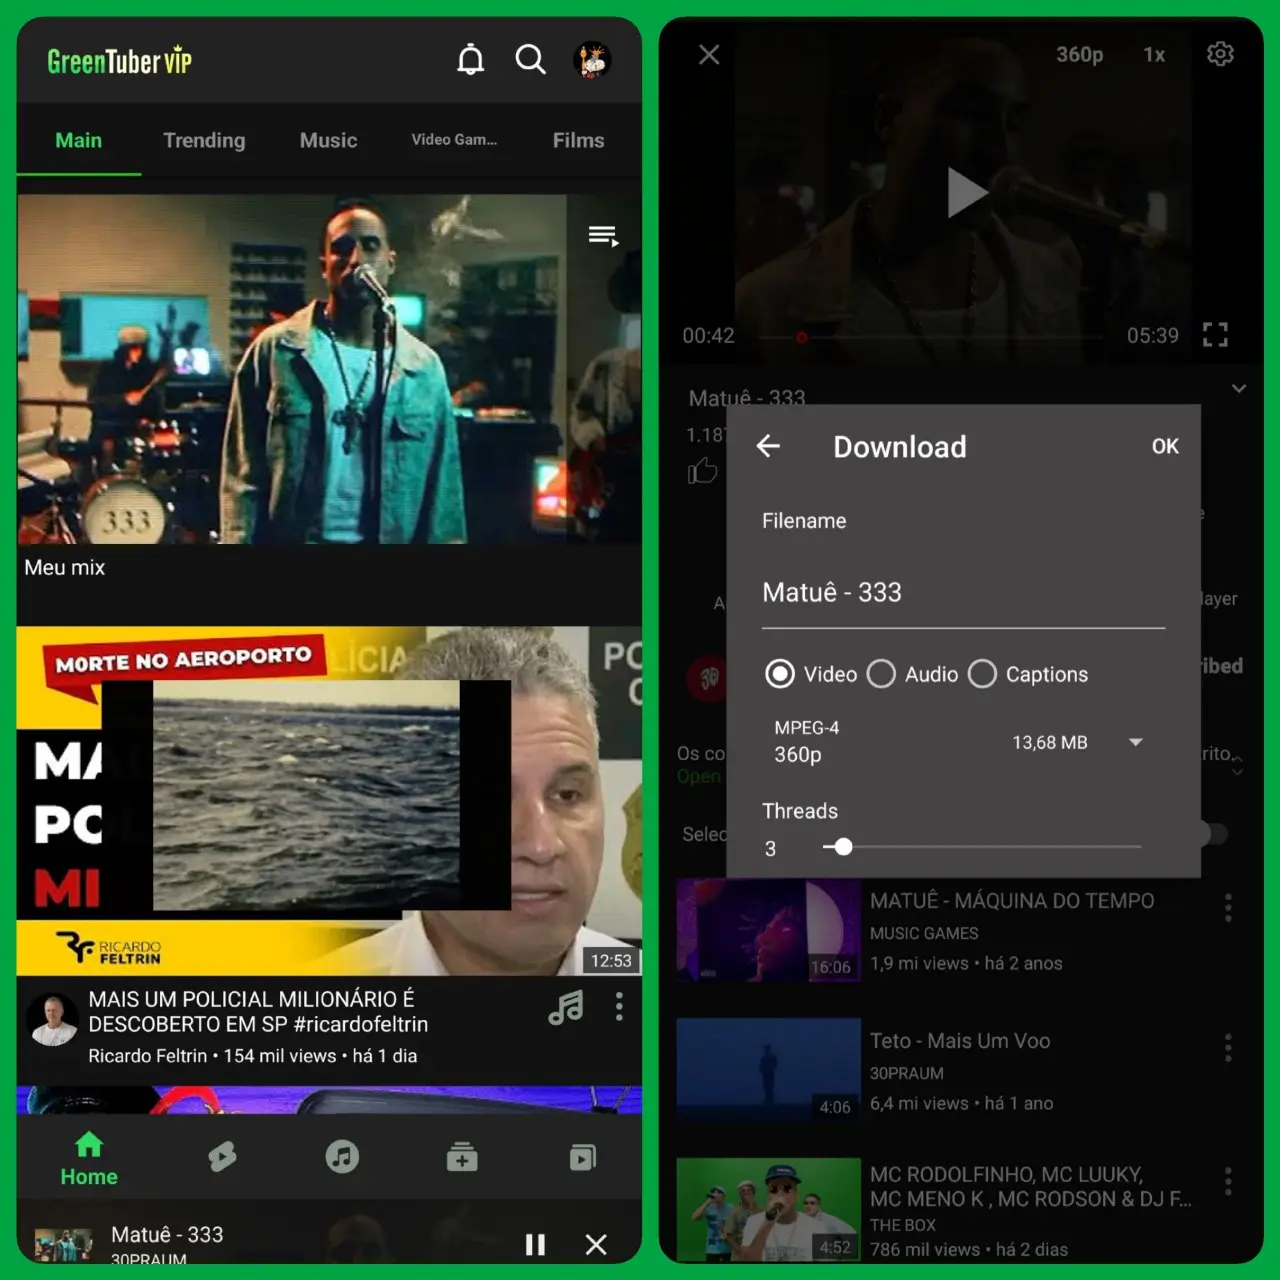The height and width of the screenshot is (1280, 1280).
Task: Click the Meu mix label
Action: [65, 567]
